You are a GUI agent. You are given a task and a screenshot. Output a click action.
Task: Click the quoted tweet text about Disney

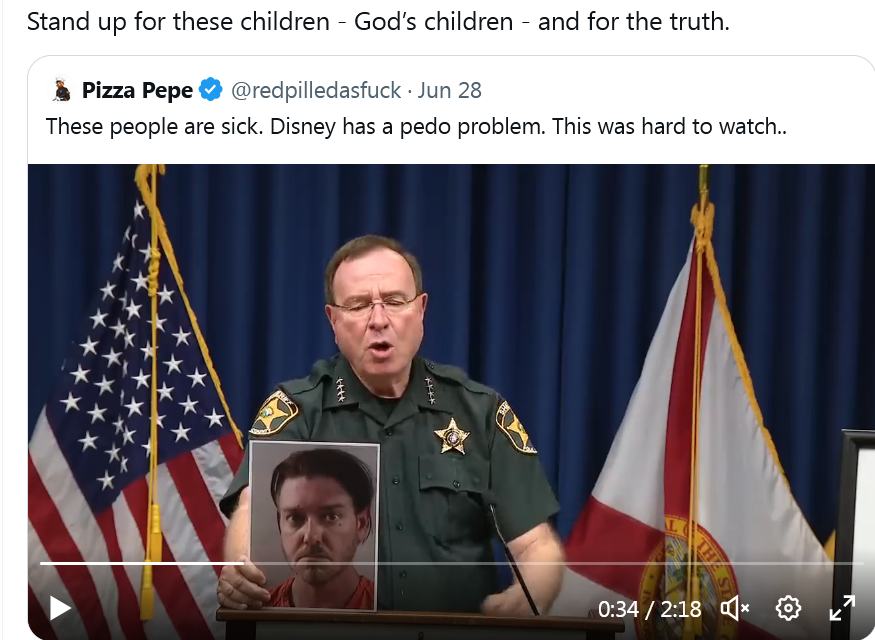(416, 127)
